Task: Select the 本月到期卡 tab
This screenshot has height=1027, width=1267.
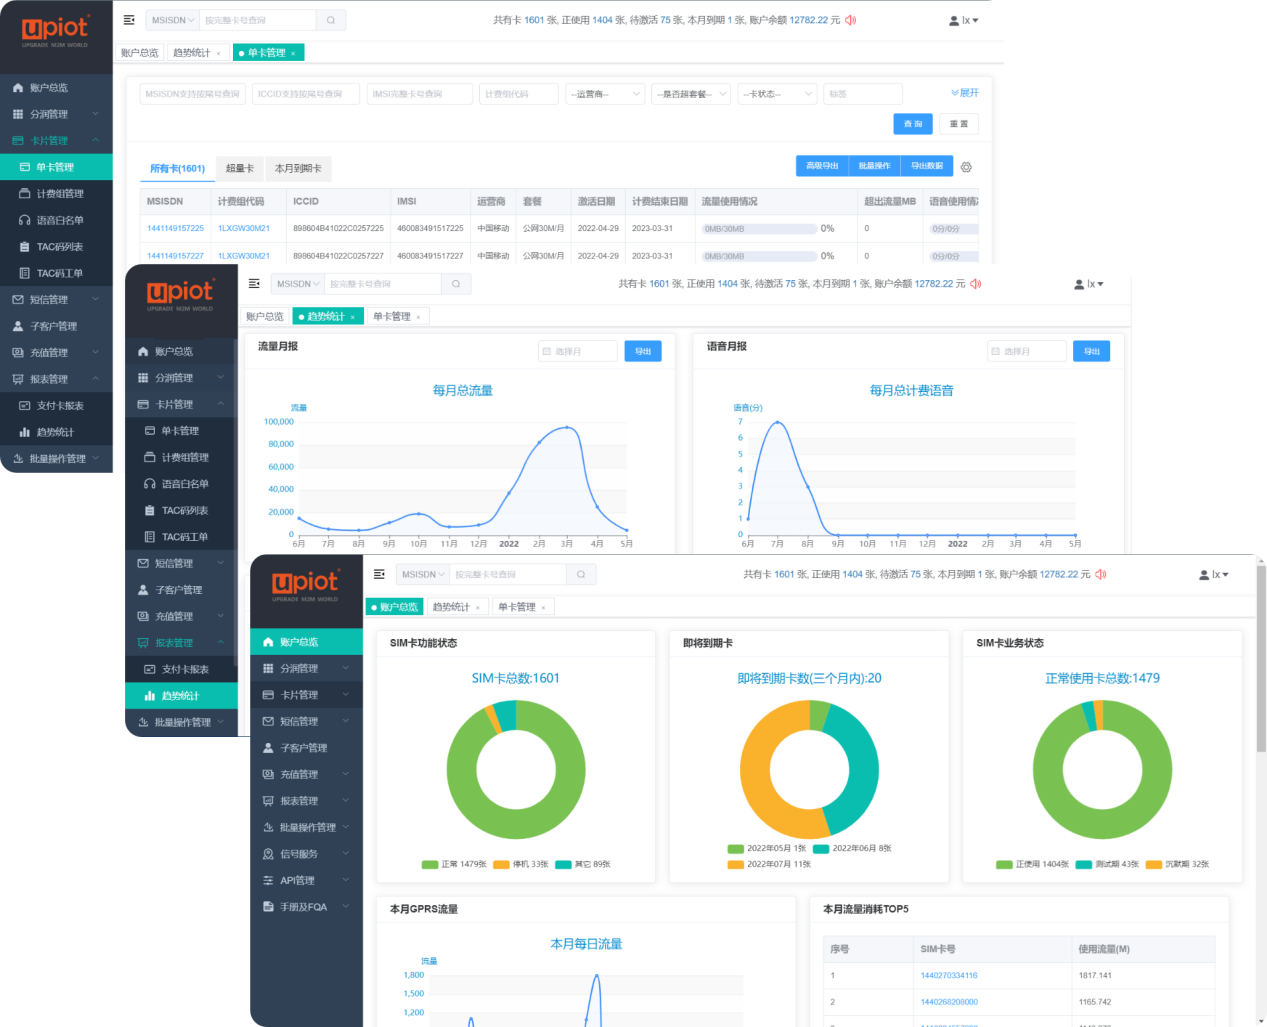Action: point(298,168)
